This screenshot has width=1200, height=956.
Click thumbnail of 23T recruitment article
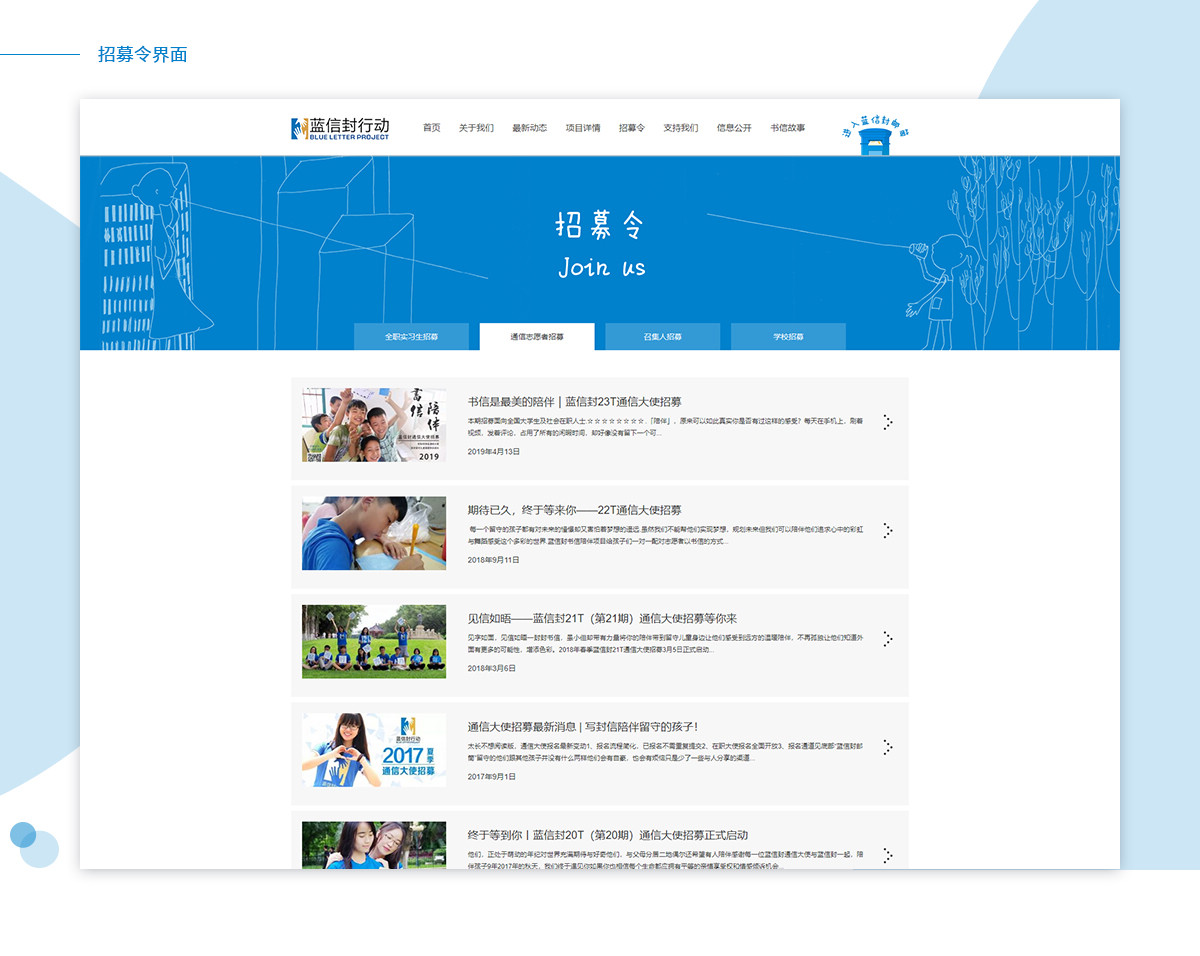374,425
